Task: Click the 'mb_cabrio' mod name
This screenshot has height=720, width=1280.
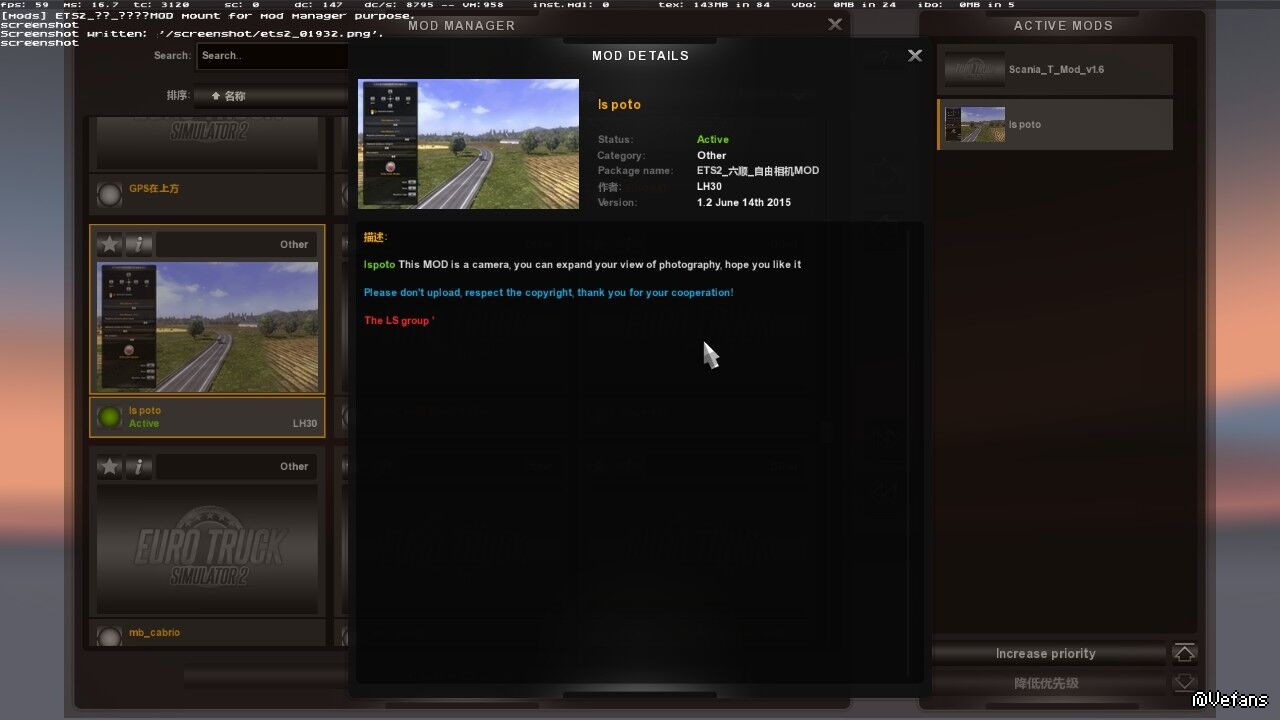Action: click(x=155, y=633)
